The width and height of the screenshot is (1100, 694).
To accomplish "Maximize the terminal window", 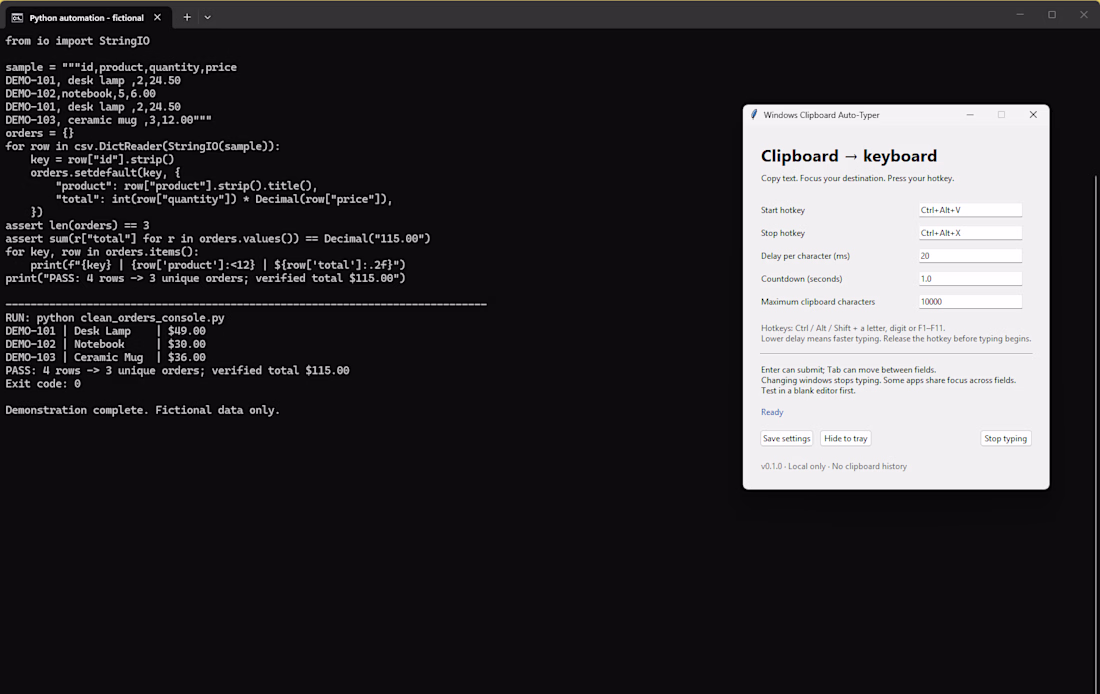I will [x=1052, y=15].
